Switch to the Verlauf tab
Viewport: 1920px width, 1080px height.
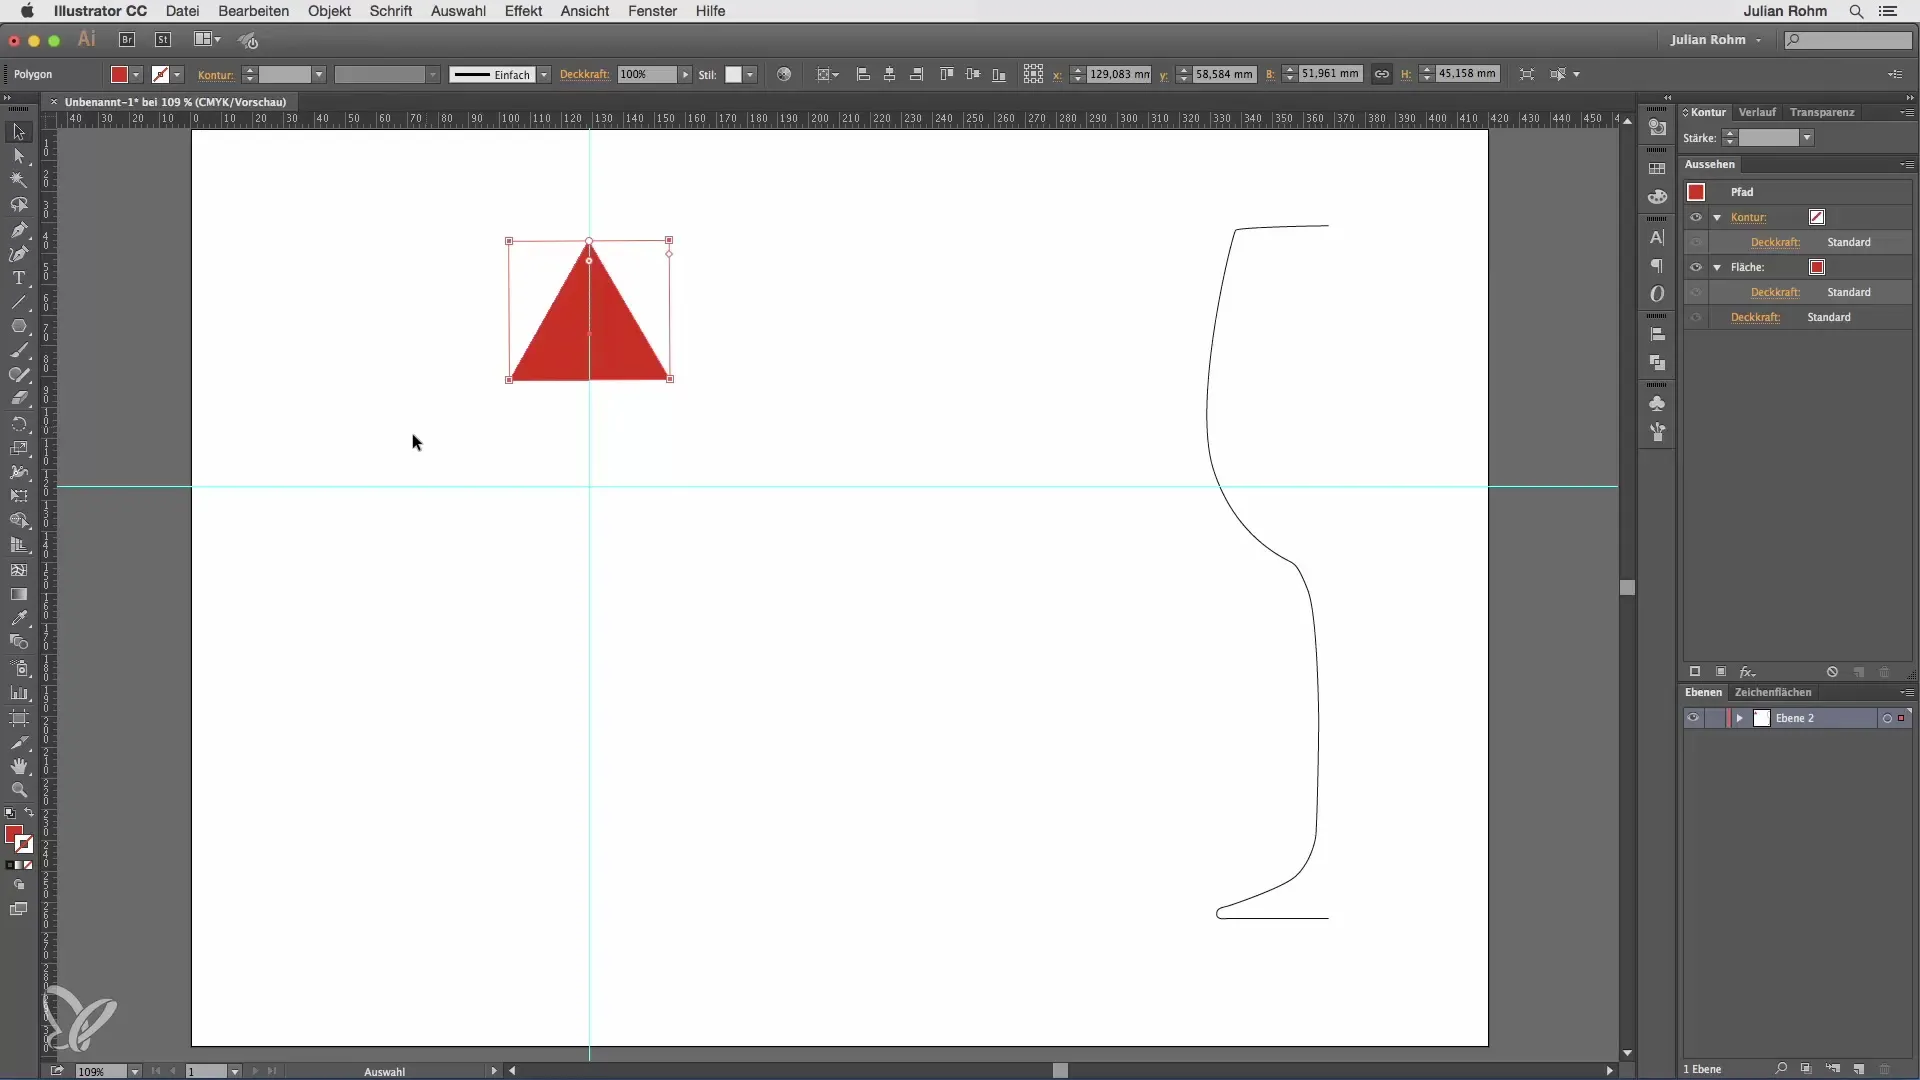click(1757, 112)
